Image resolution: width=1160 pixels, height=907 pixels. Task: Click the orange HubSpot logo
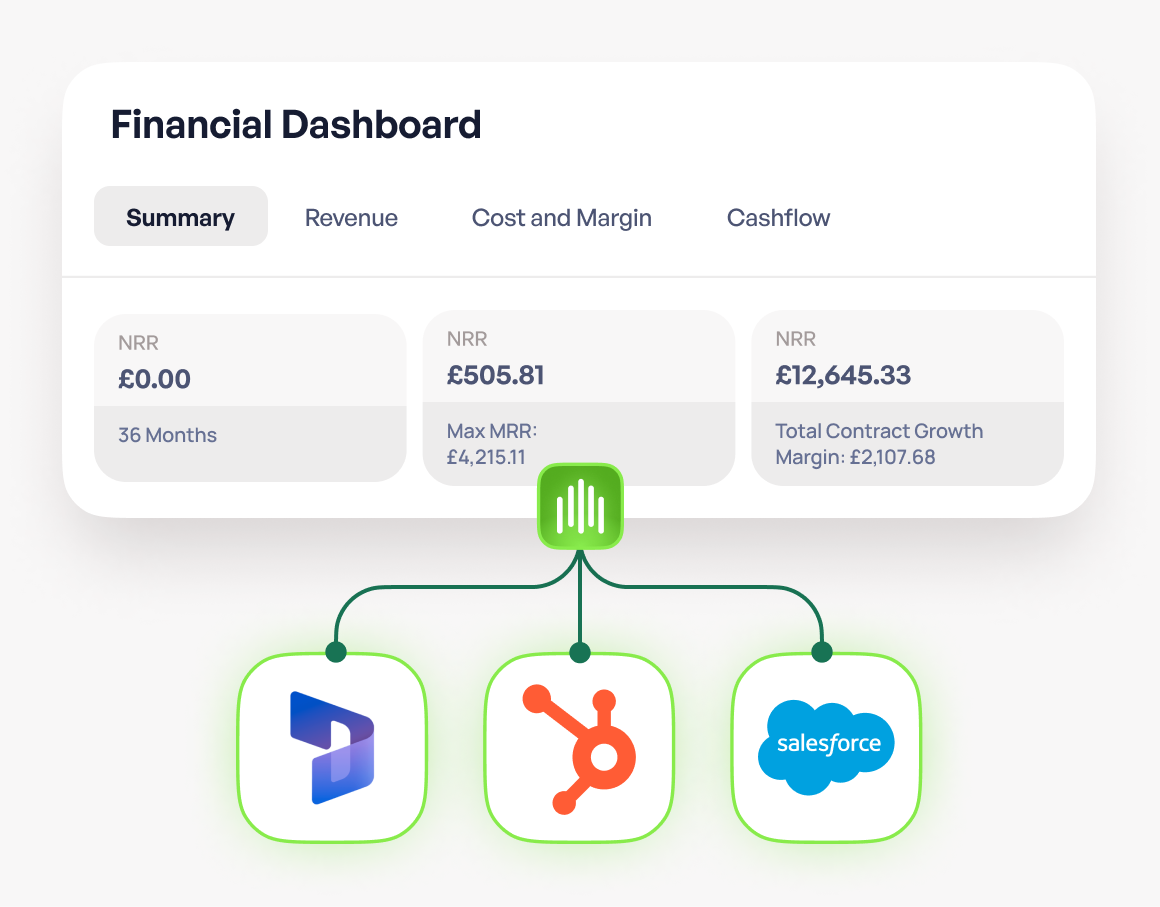pyautogui.click(x=579, y=747)
